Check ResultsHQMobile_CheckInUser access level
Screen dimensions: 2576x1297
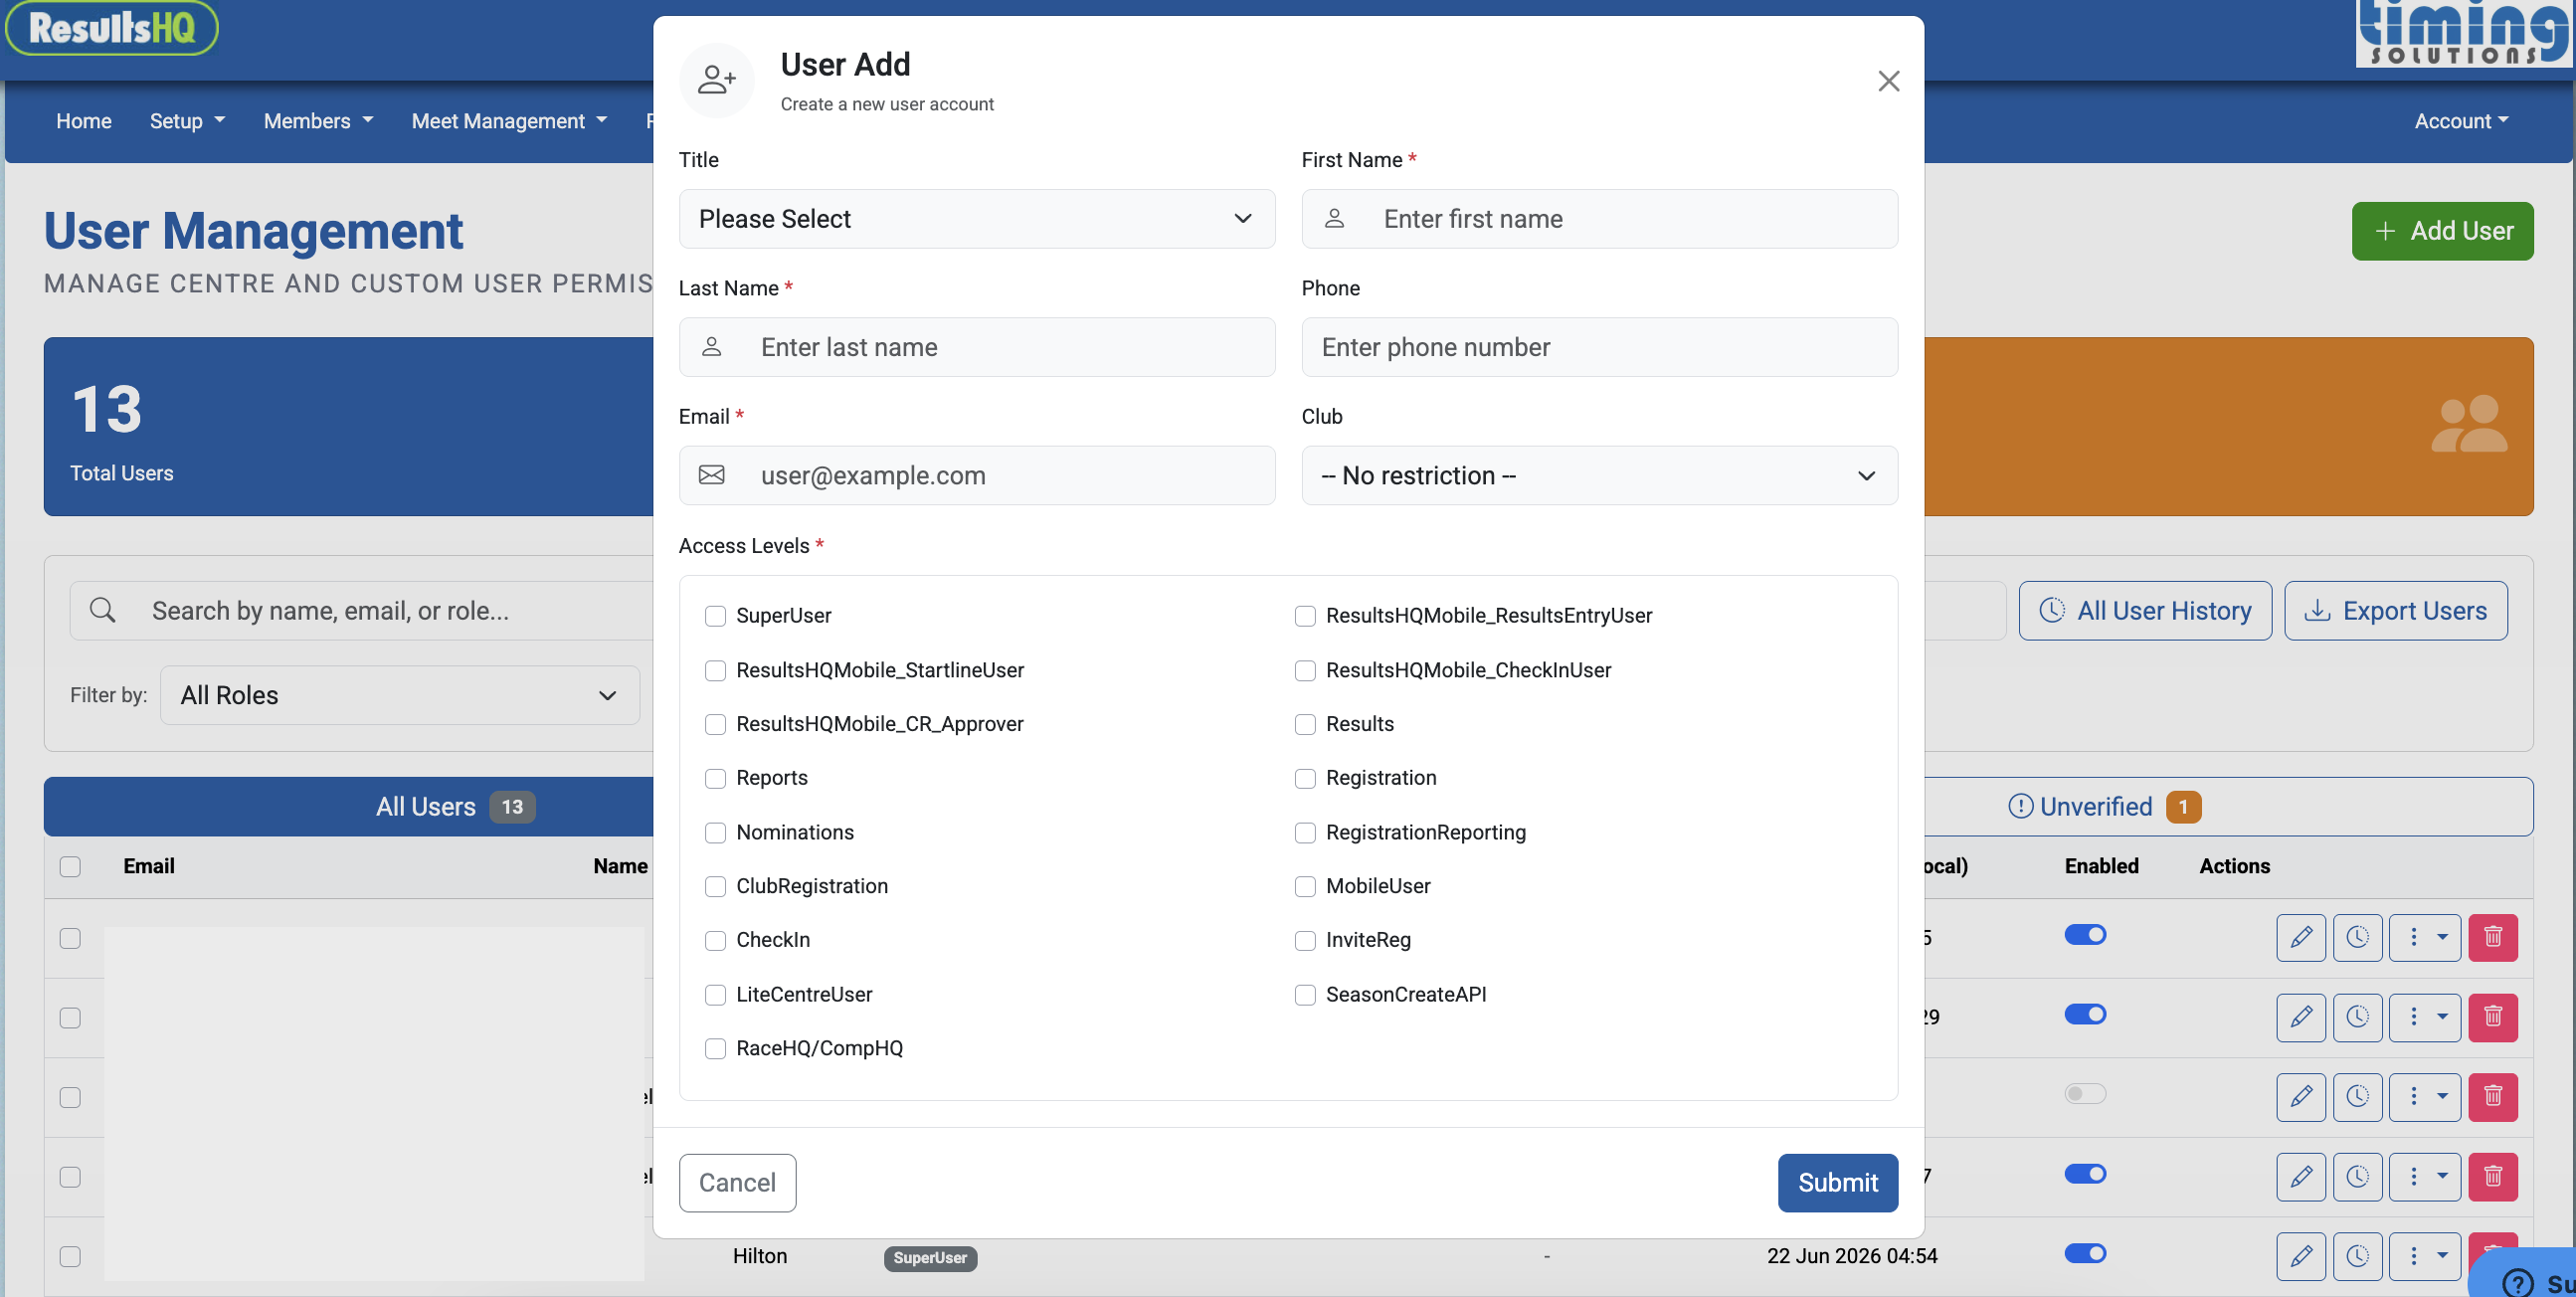[1305, 671]
